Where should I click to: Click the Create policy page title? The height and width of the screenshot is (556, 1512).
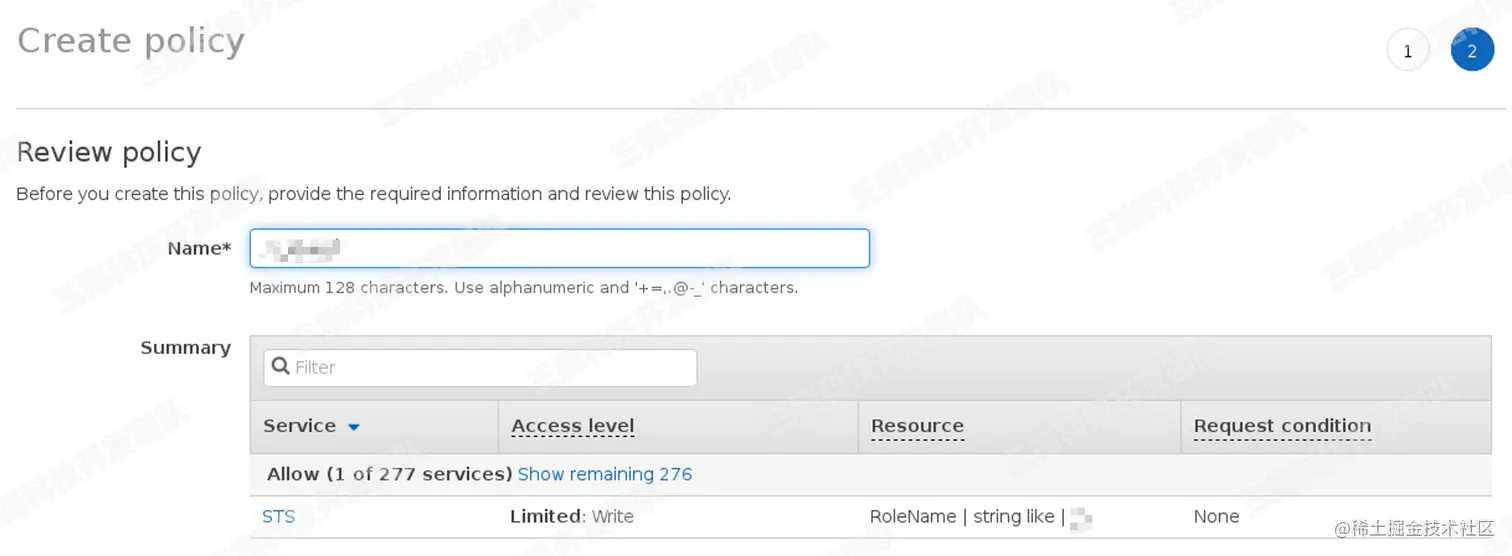coord(131,41)
